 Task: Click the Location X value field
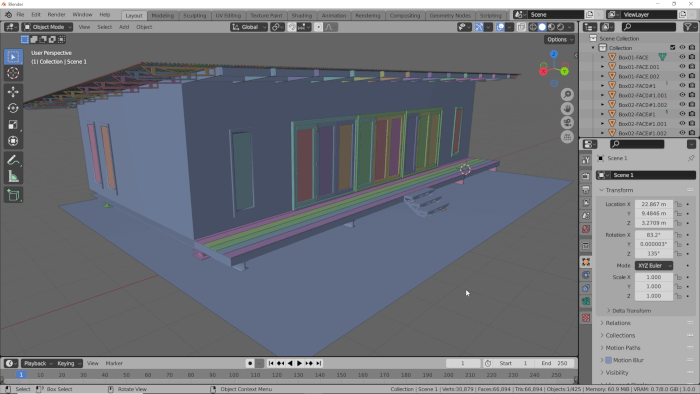pyautogui.click(x=654, y=204)
